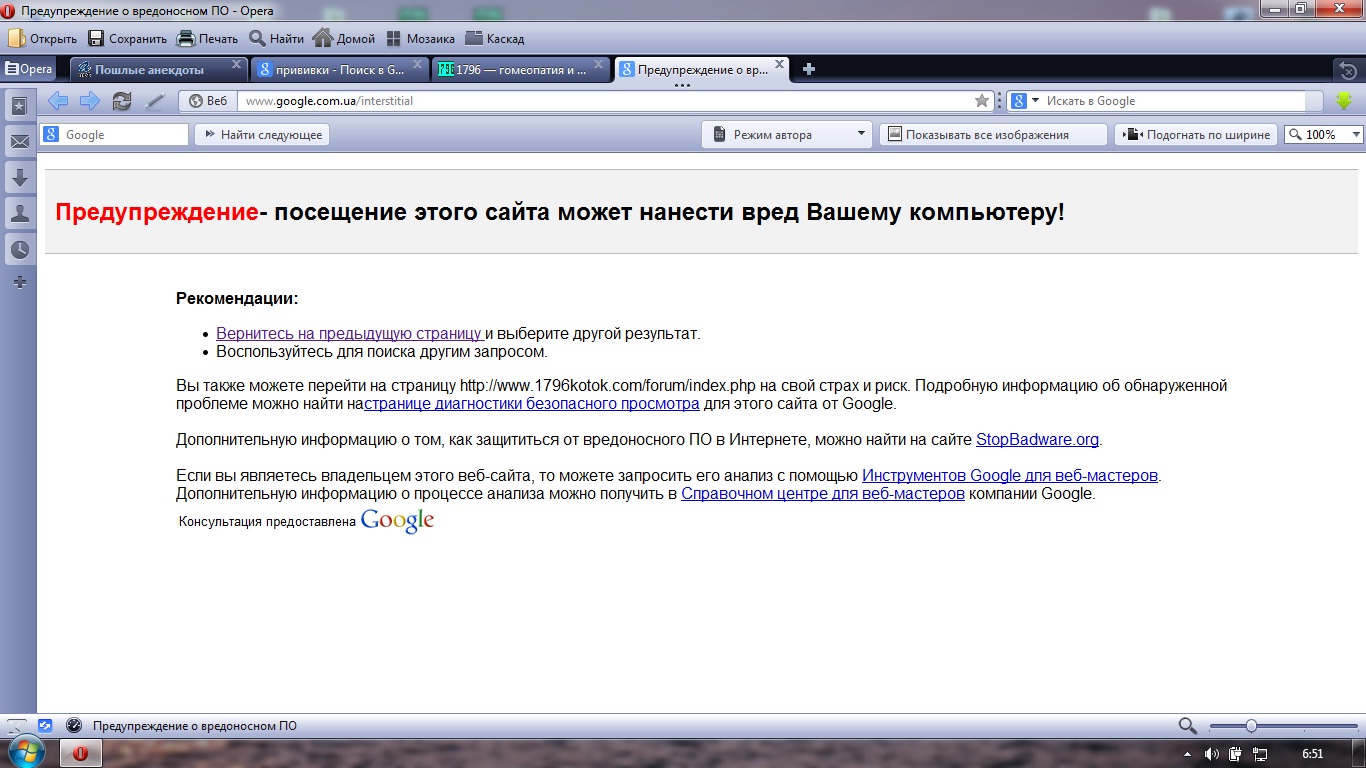The image size is (1366, 768).
Task: Open the Contacts panel person icon
Action: 19,213
